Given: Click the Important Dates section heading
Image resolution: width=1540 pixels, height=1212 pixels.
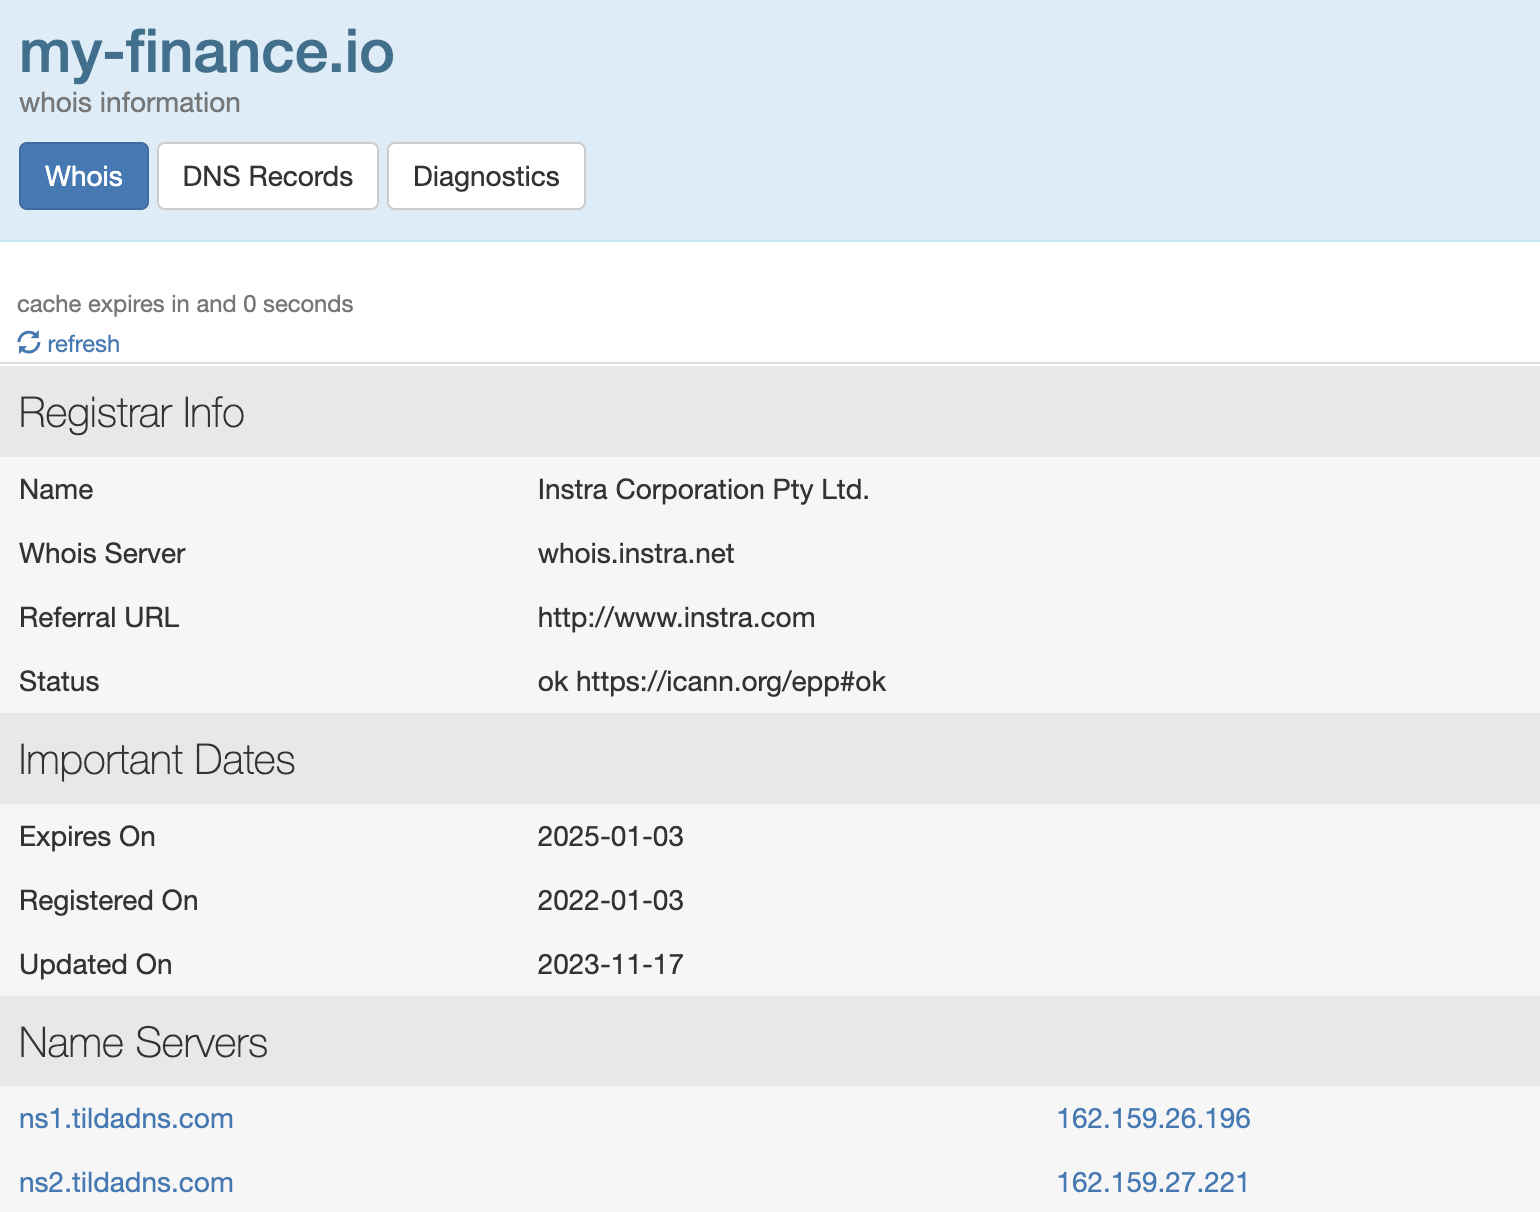Looking at the screenshot, I should (157, 760).
